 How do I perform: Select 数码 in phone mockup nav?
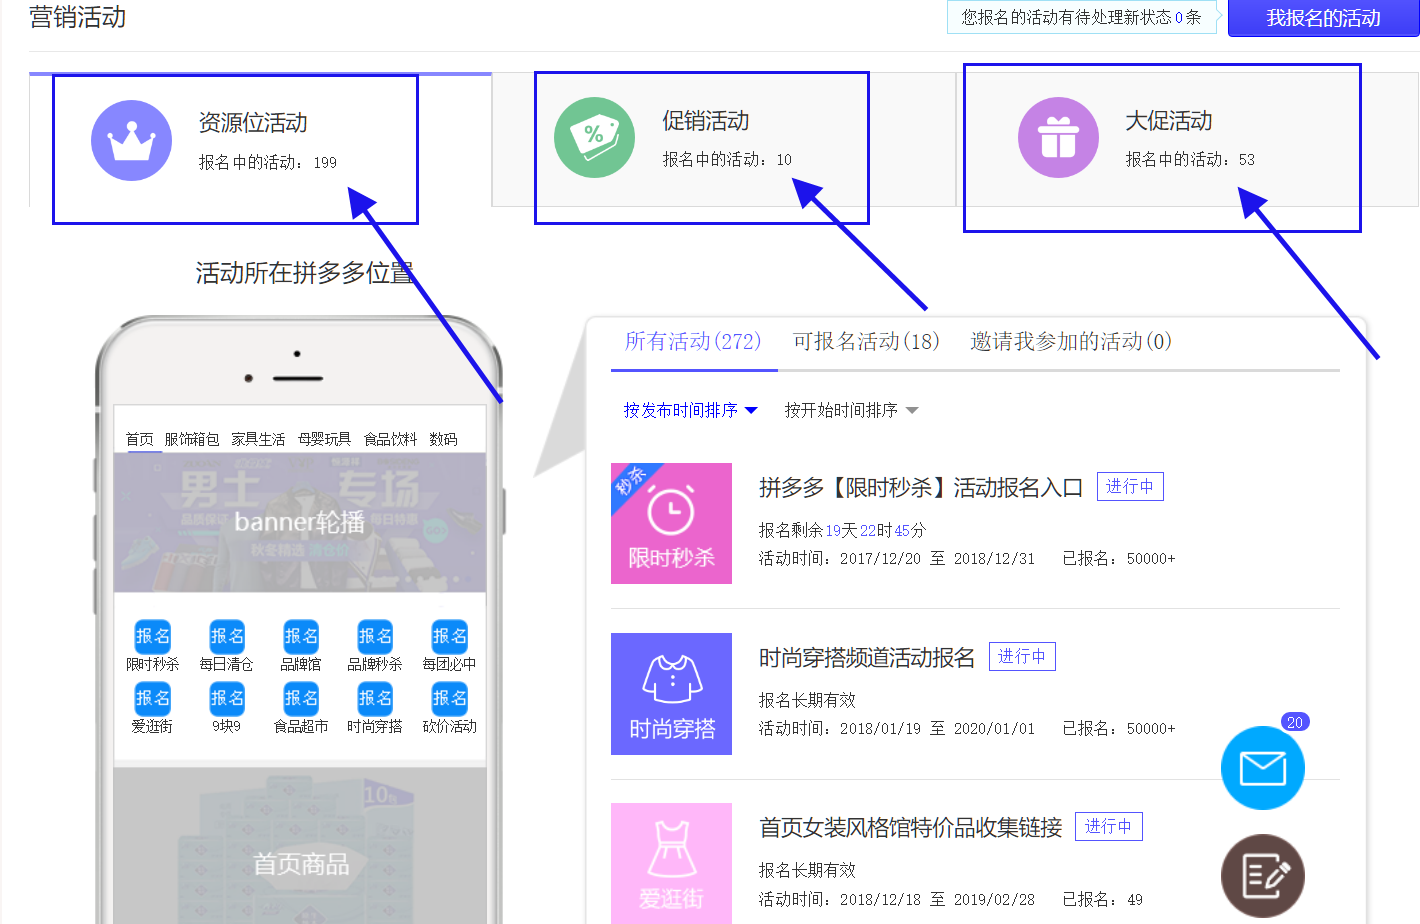click(x=443, y=439)
